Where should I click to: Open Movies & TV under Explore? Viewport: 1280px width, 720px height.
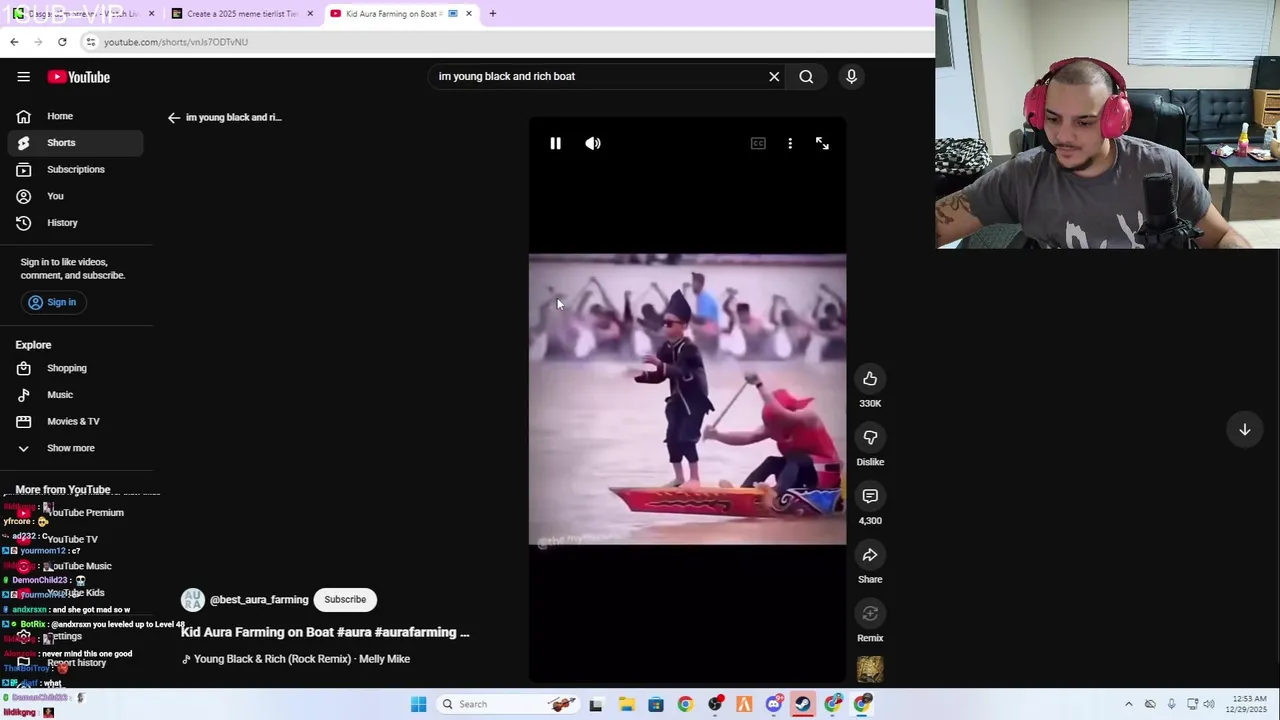pyautogui.click(x=75, y=421)
